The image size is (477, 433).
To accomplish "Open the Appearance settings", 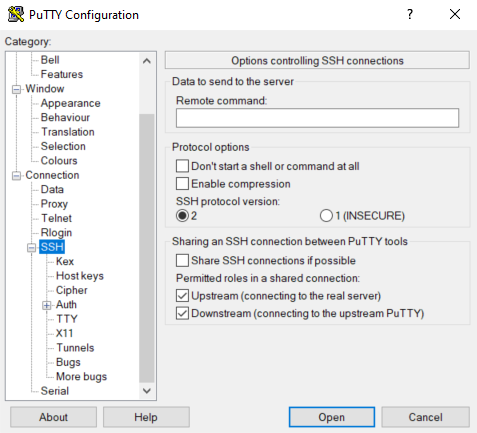I will pyautogui.click(x=70, y=103).
